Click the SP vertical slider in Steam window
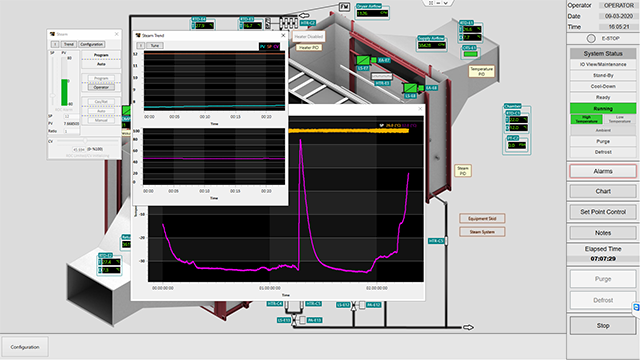The width and height of the screenshot is (640, 360). click(x=52, y=80)
